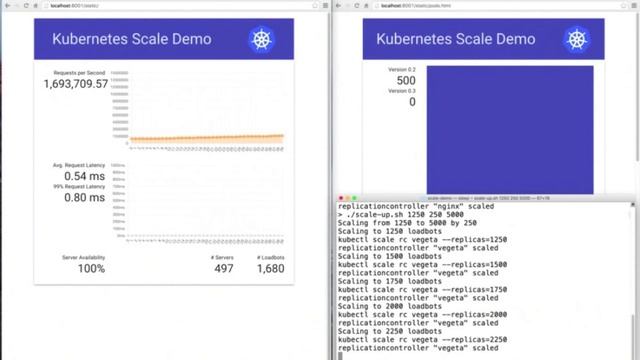Click the terminal window title bar text
Screen dimensions: 640x360
(x=488, y=198)
